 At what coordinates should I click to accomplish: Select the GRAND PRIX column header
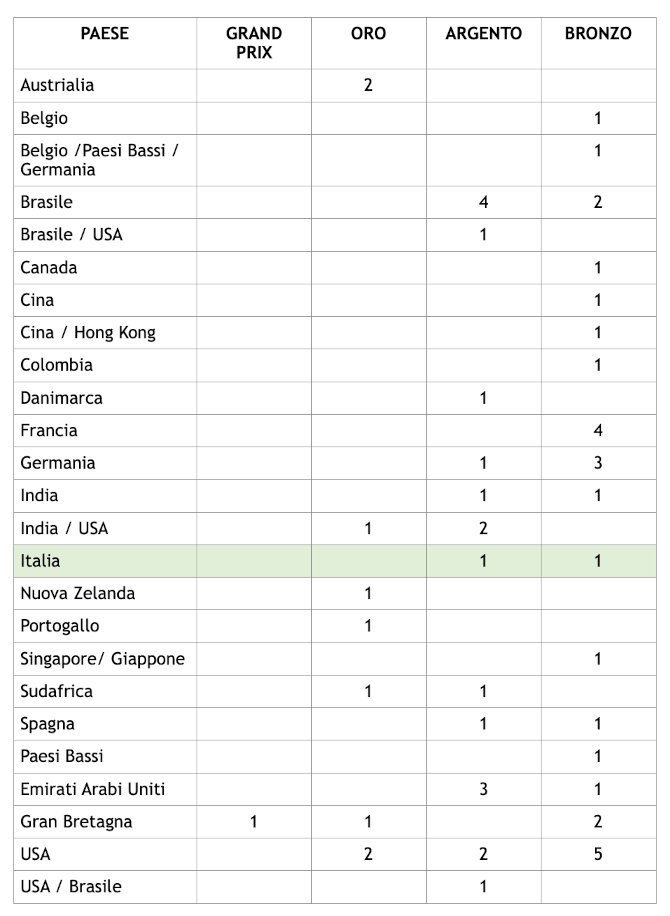(254, 43)
